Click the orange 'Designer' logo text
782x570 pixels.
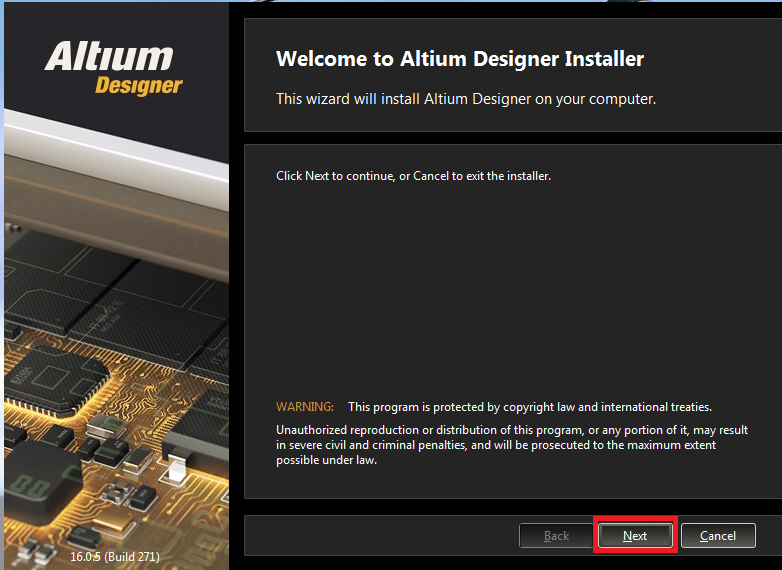pos(139,86)
